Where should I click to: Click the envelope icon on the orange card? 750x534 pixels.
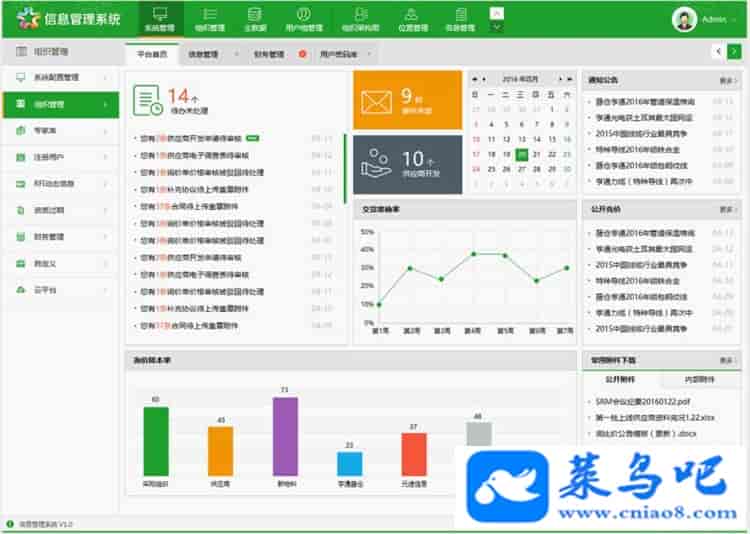click(x=376, y=102)
